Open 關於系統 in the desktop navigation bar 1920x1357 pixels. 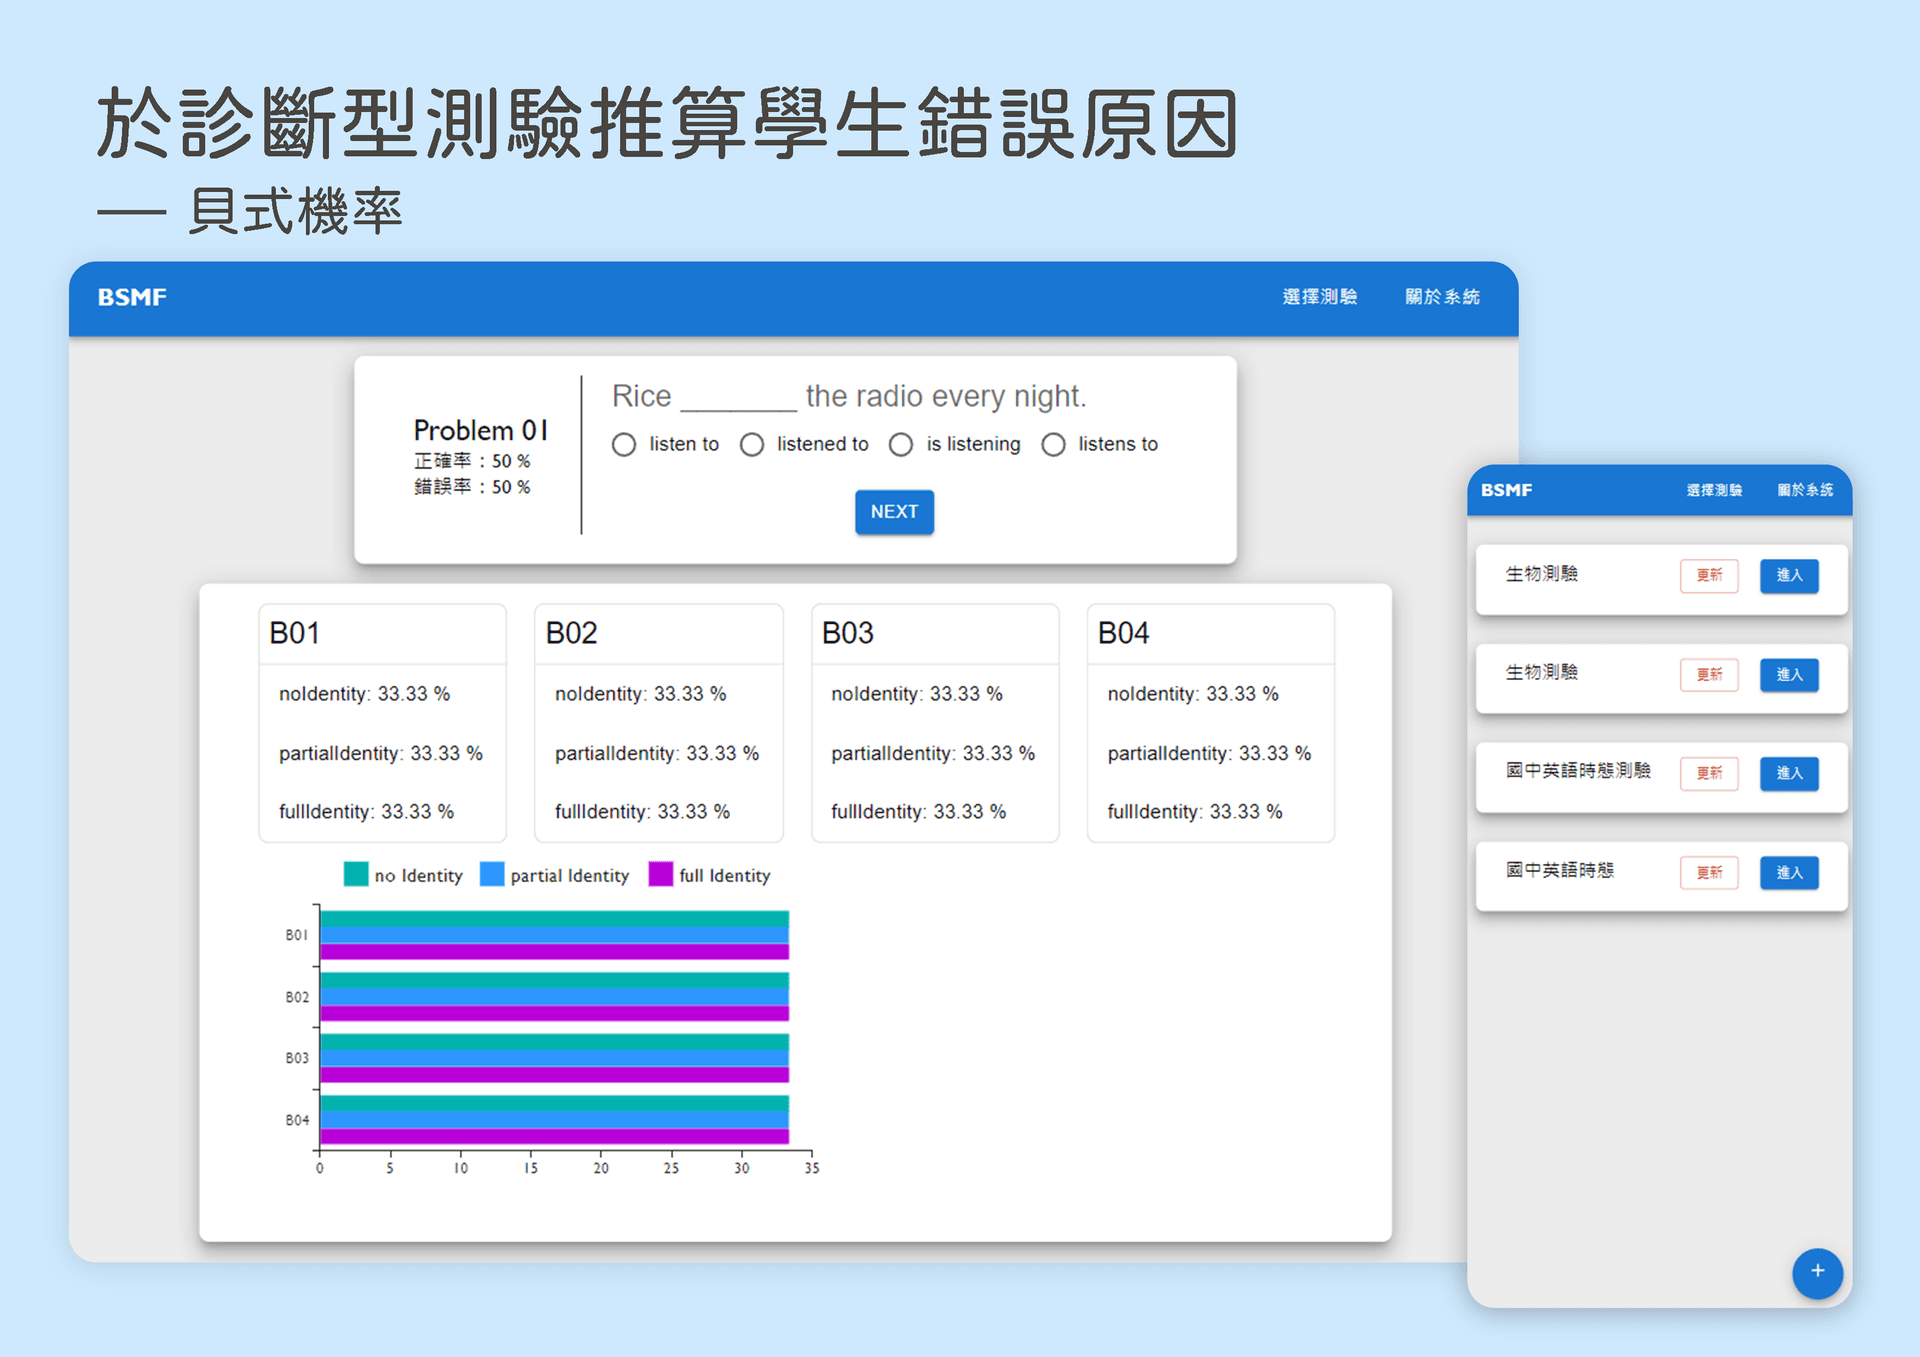[1442, 297]
